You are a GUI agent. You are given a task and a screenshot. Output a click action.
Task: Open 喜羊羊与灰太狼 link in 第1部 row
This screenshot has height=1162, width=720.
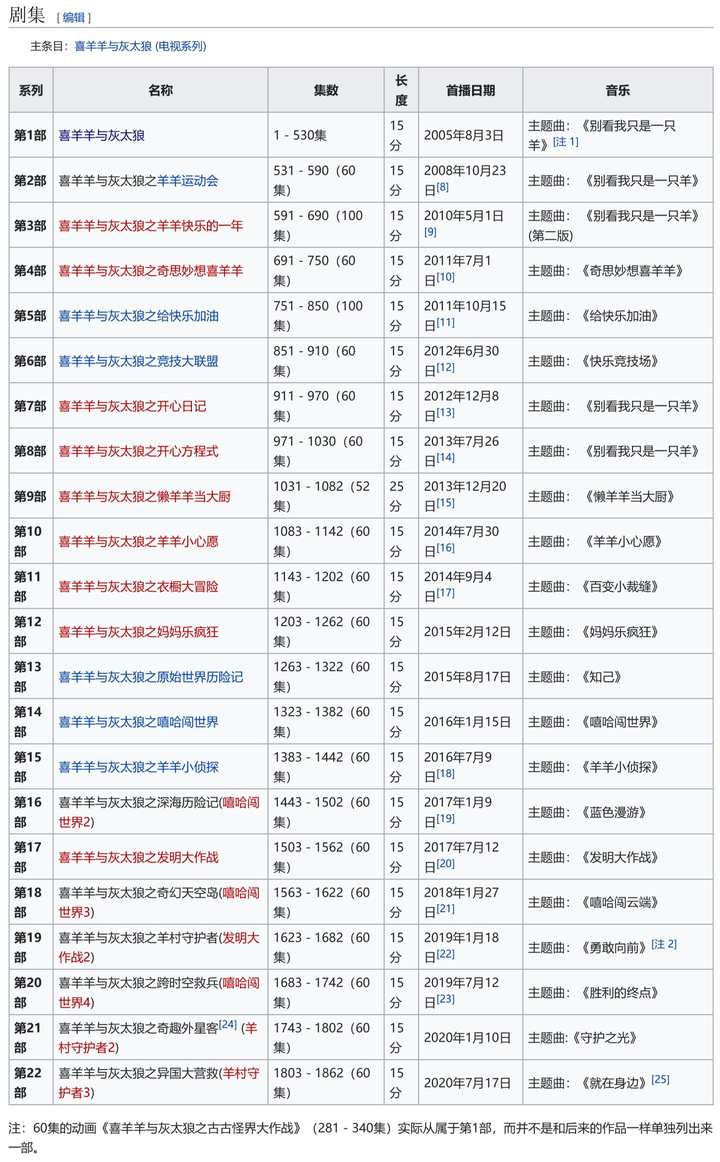pyautogui.click(x=101, y=135)
